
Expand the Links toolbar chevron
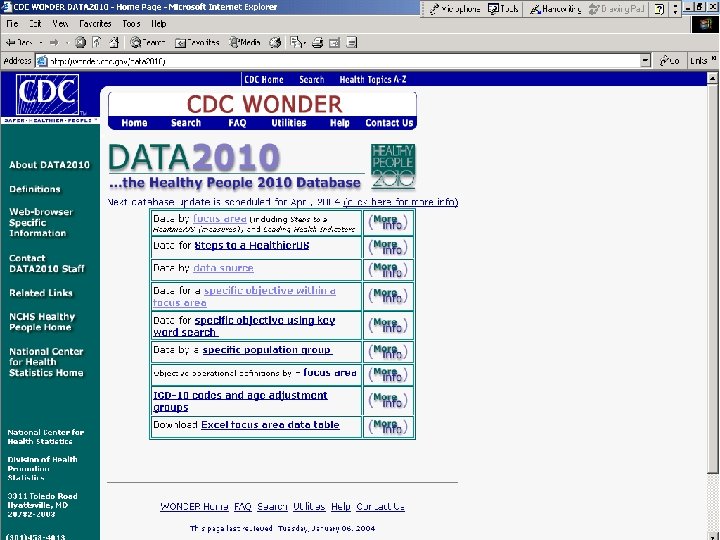tap(714, 59)
